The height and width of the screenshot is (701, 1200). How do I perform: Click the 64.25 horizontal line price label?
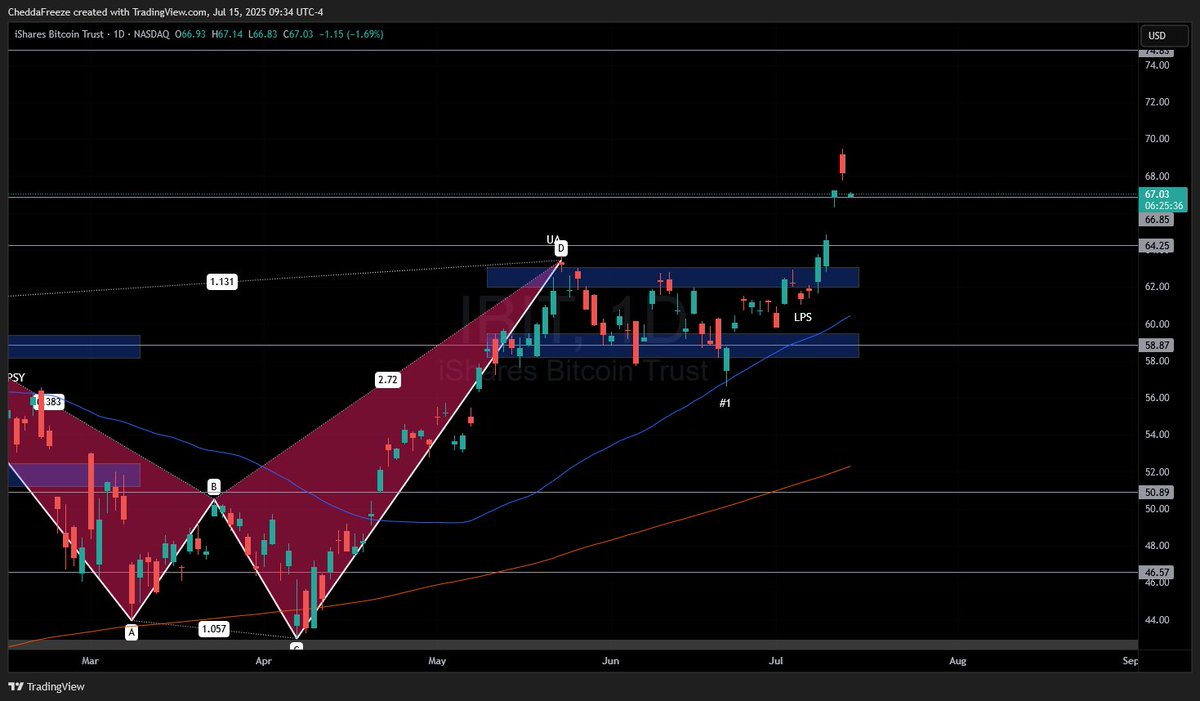point(1157,245)
